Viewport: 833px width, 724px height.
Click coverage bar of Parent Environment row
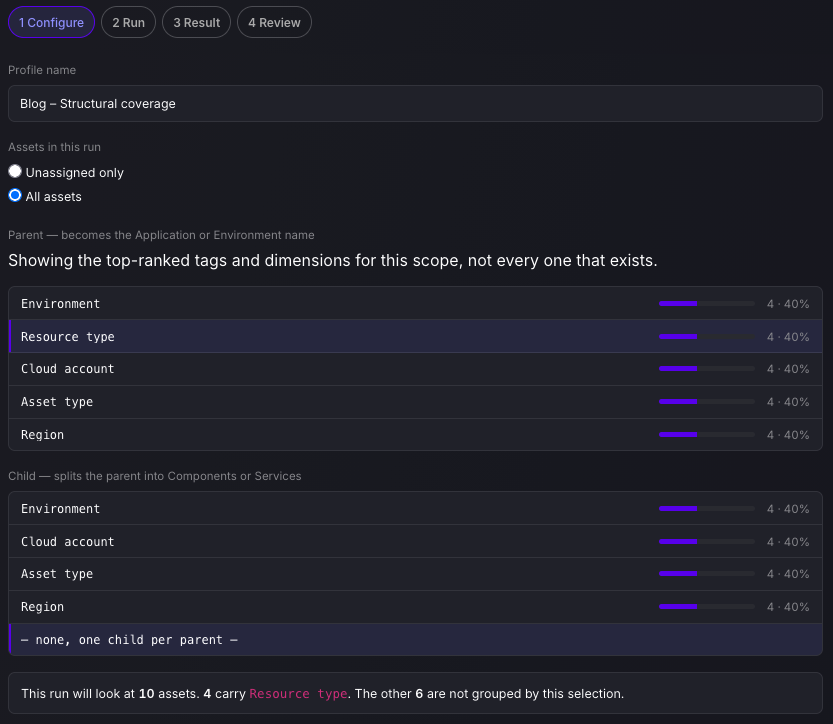click(707, 304)
